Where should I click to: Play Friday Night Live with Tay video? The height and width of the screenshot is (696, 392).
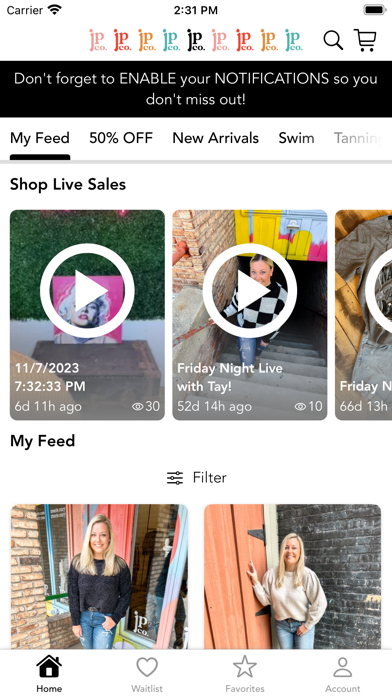tap(250, 291)
